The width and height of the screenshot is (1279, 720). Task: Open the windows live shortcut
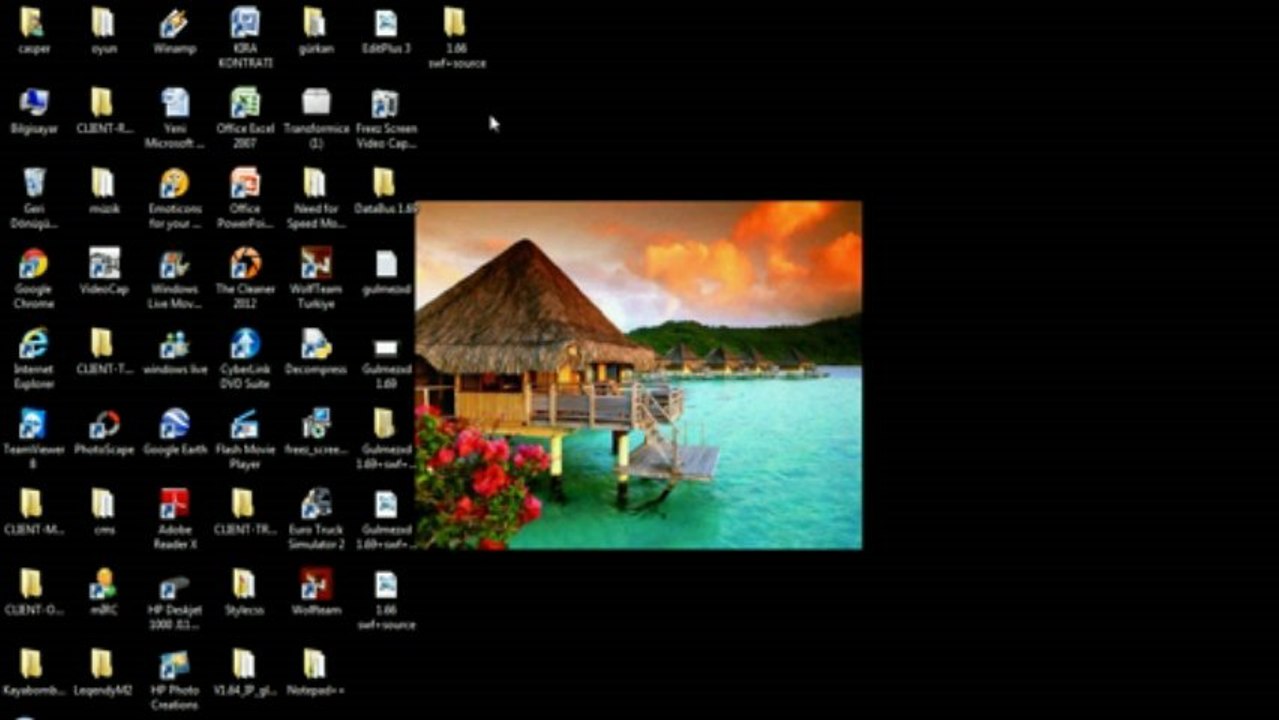pyautogui.click(x=174, y=343)
